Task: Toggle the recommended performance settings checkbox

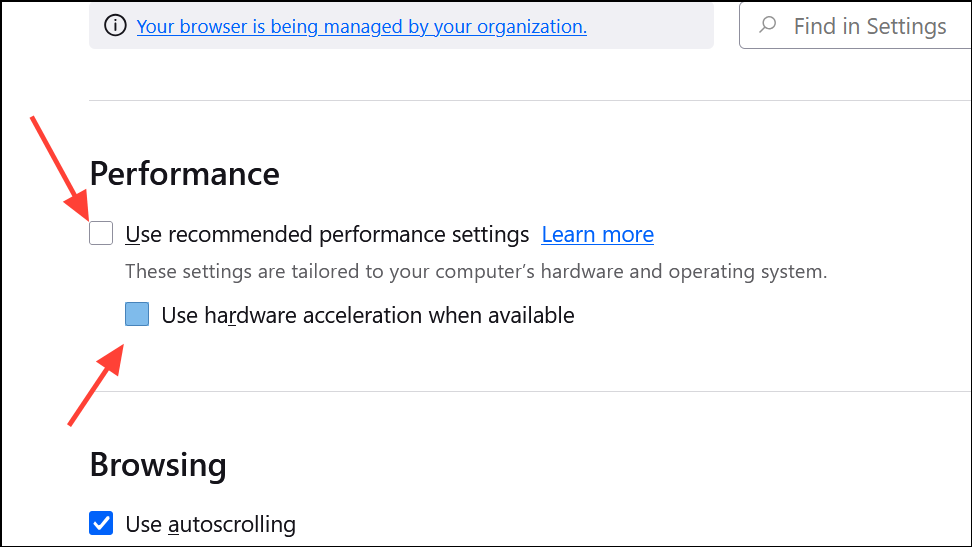Action: [101, 234]
